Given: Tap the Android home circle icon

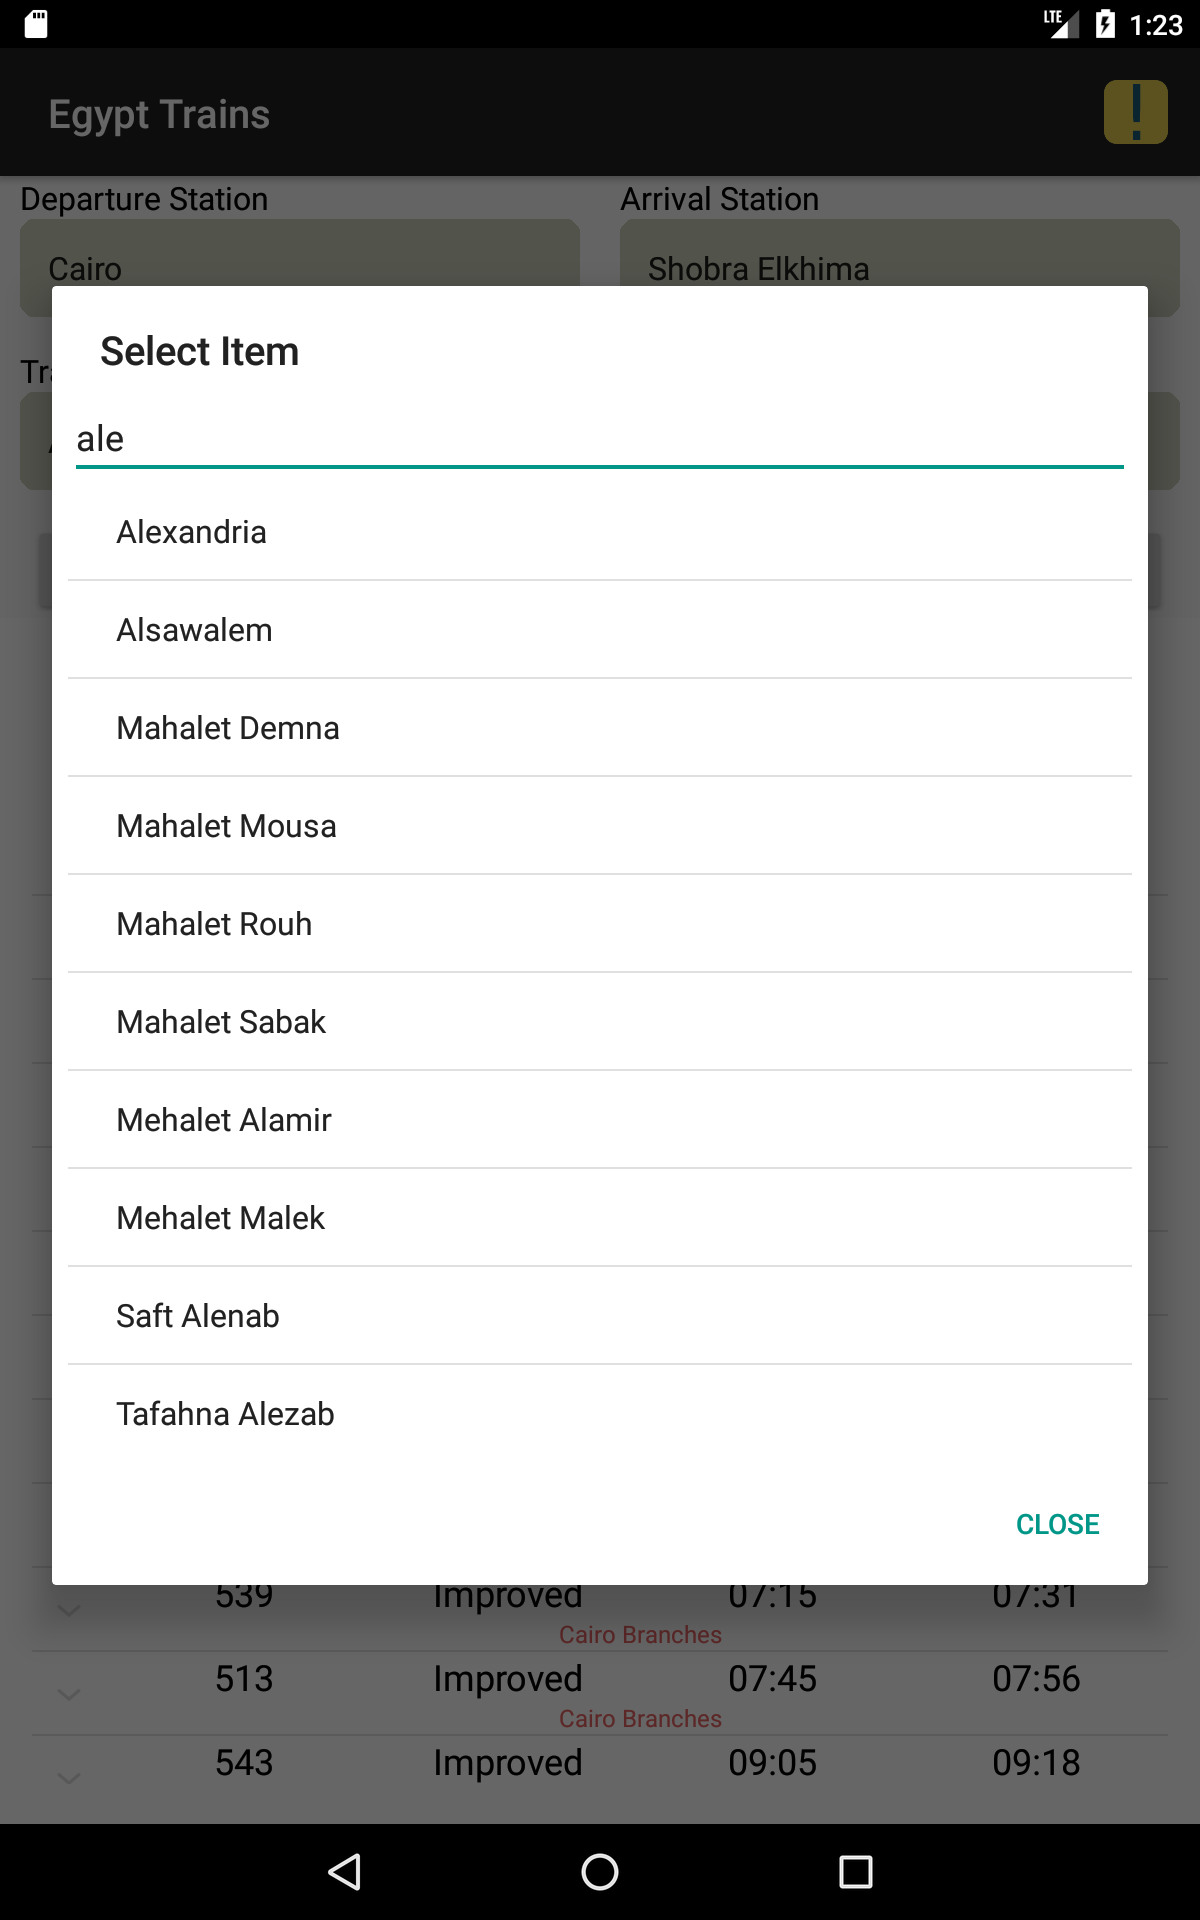Looking at the screenshot, I should 600,1871.
